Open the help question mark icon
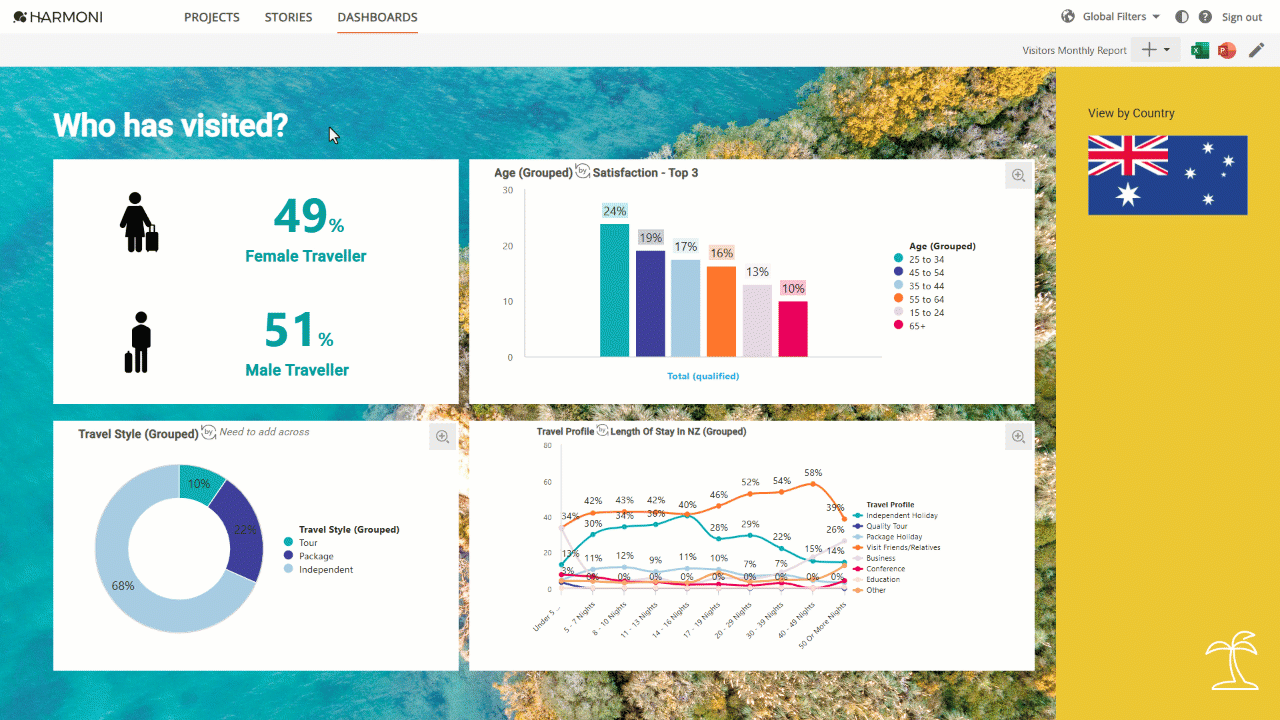The height and width of the screenshot is (720, 1280). tap(1205, 17)
